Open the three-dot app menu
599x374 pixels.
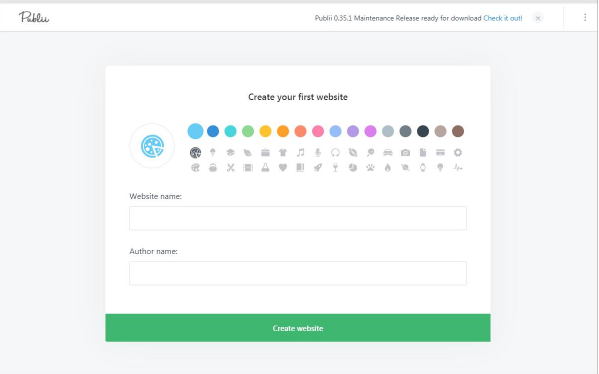(585, 18)
